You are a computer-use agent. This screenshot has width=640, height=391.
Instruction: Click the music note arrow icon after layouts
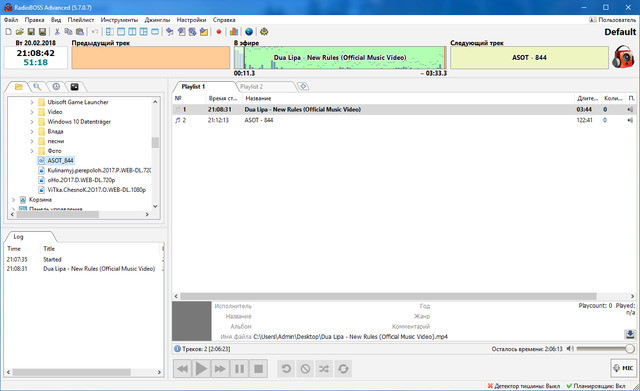170,31
